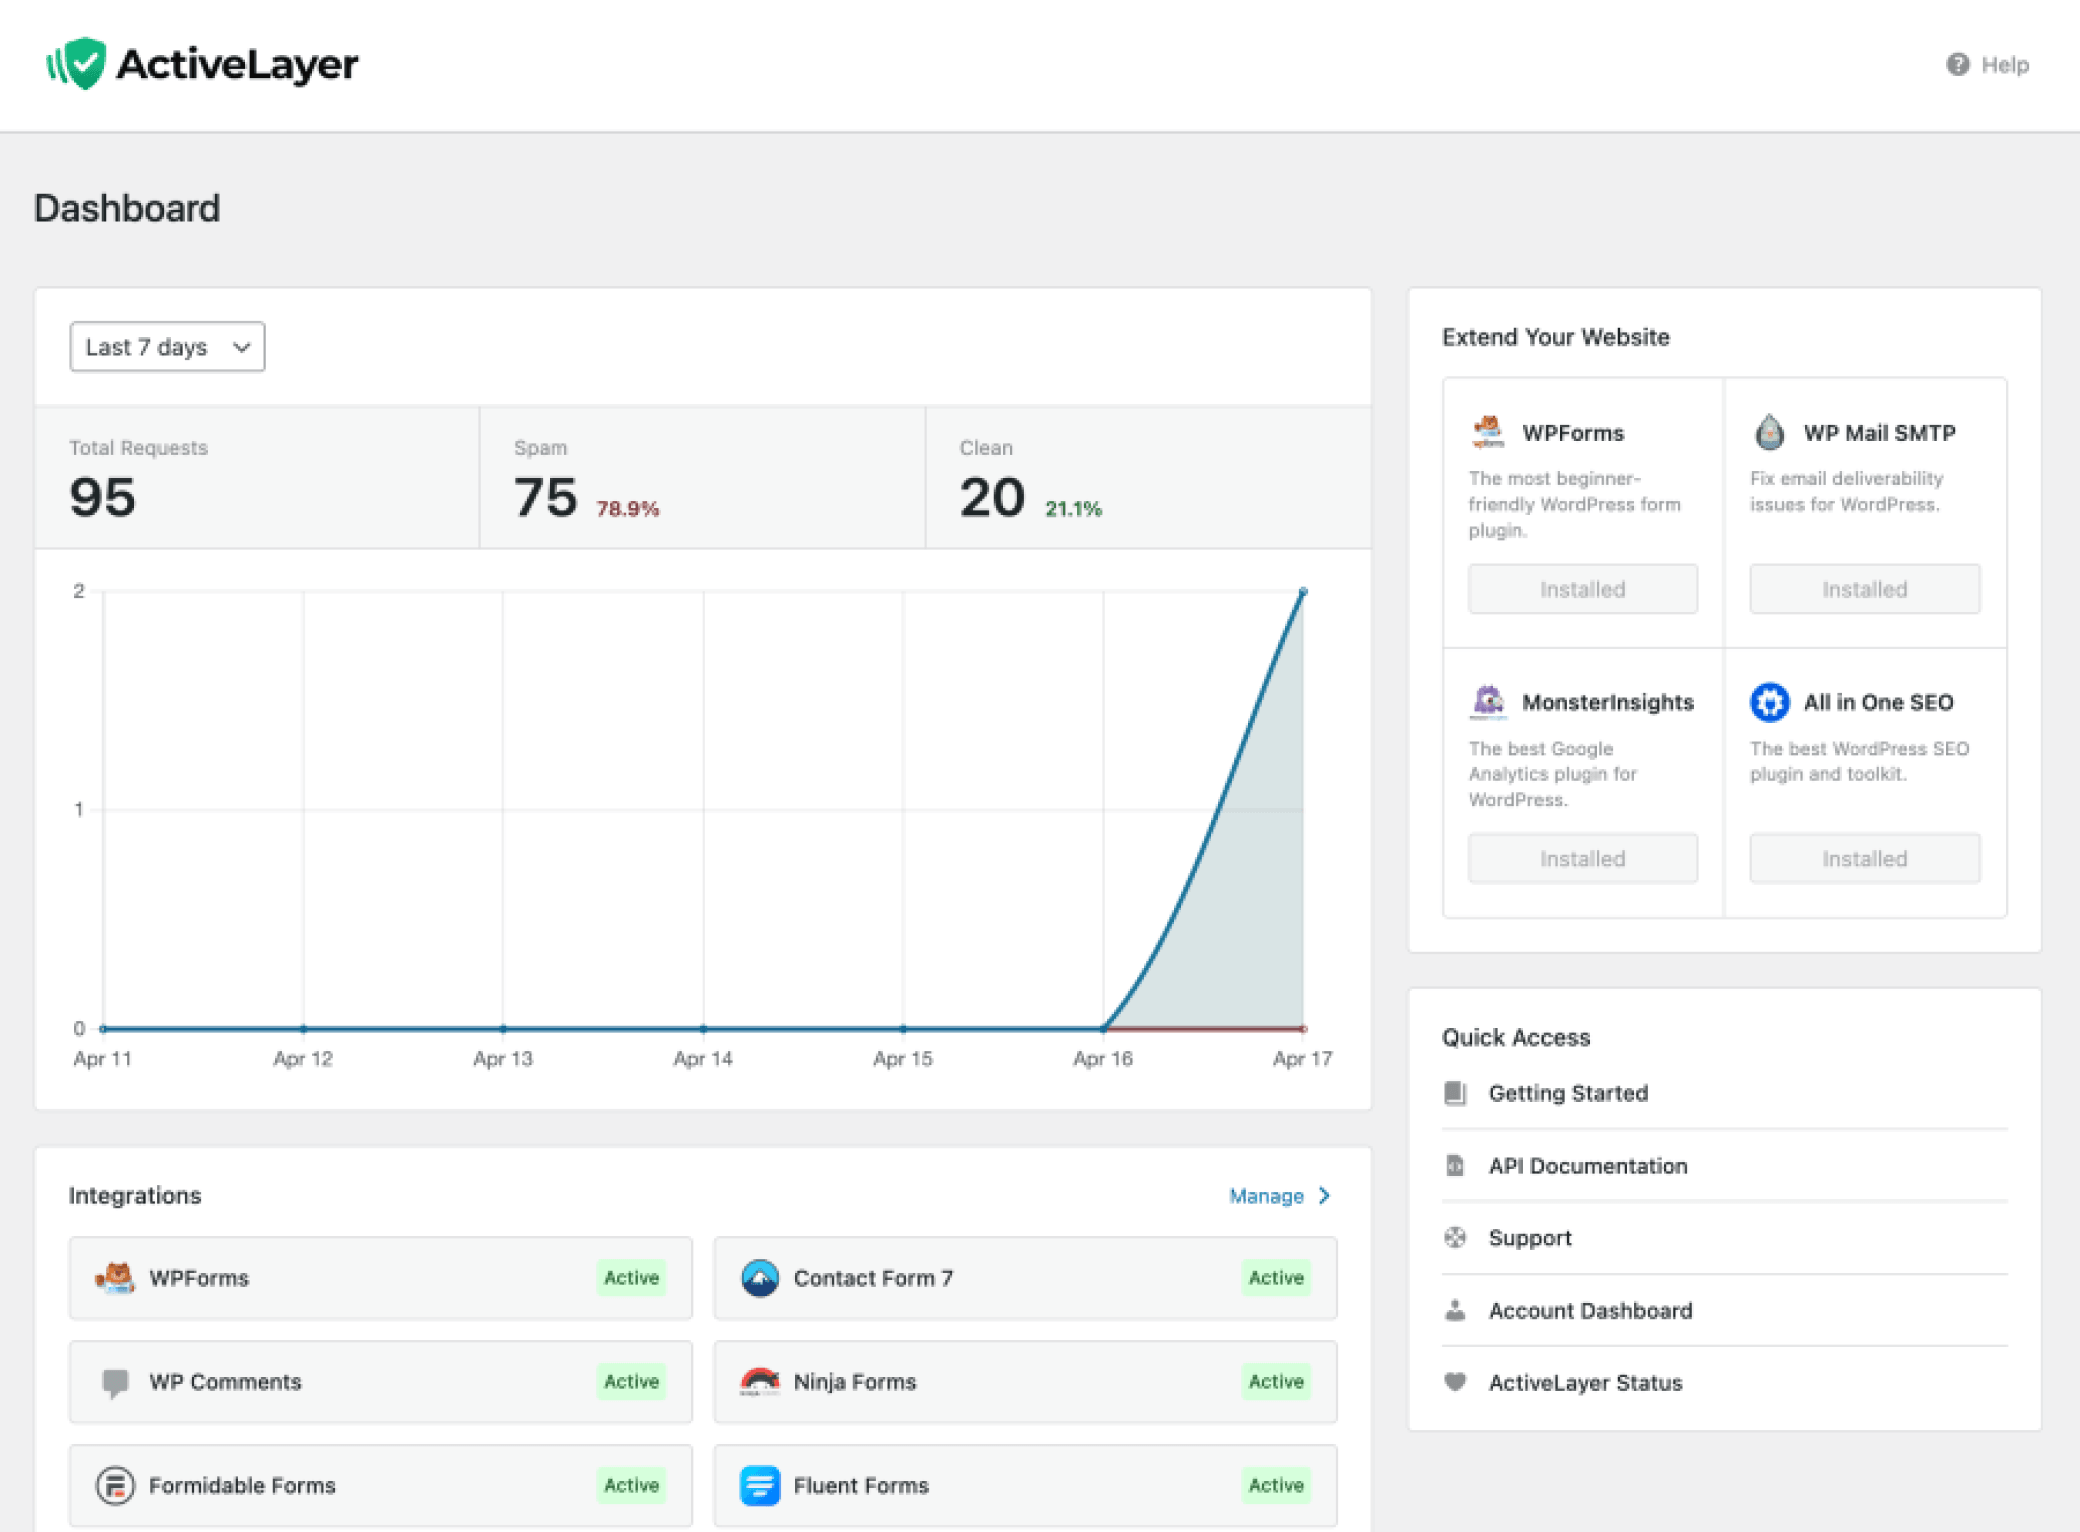Click the chevron arrow beside Manage
This screenshot has width=2080, height=1532.
pyautogui.click(x=1325, y=1196)
